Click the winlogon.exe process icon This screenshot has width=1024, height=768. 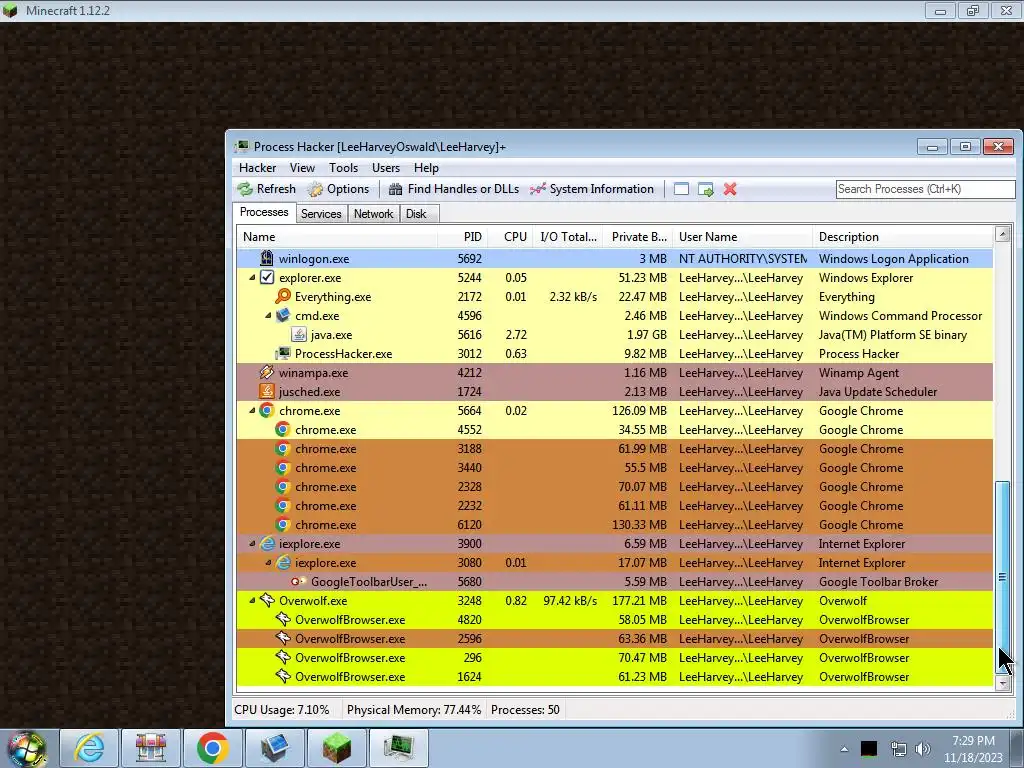266,259
